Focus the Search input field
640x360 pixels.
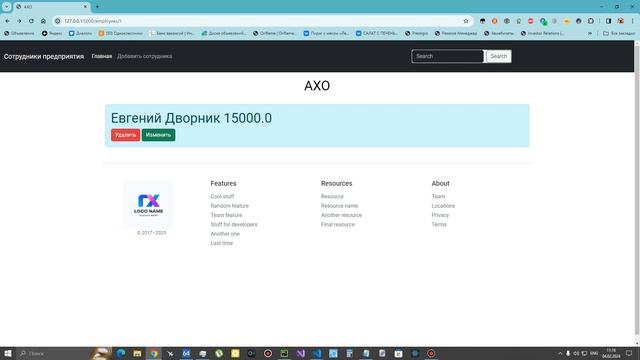point(447,56)
